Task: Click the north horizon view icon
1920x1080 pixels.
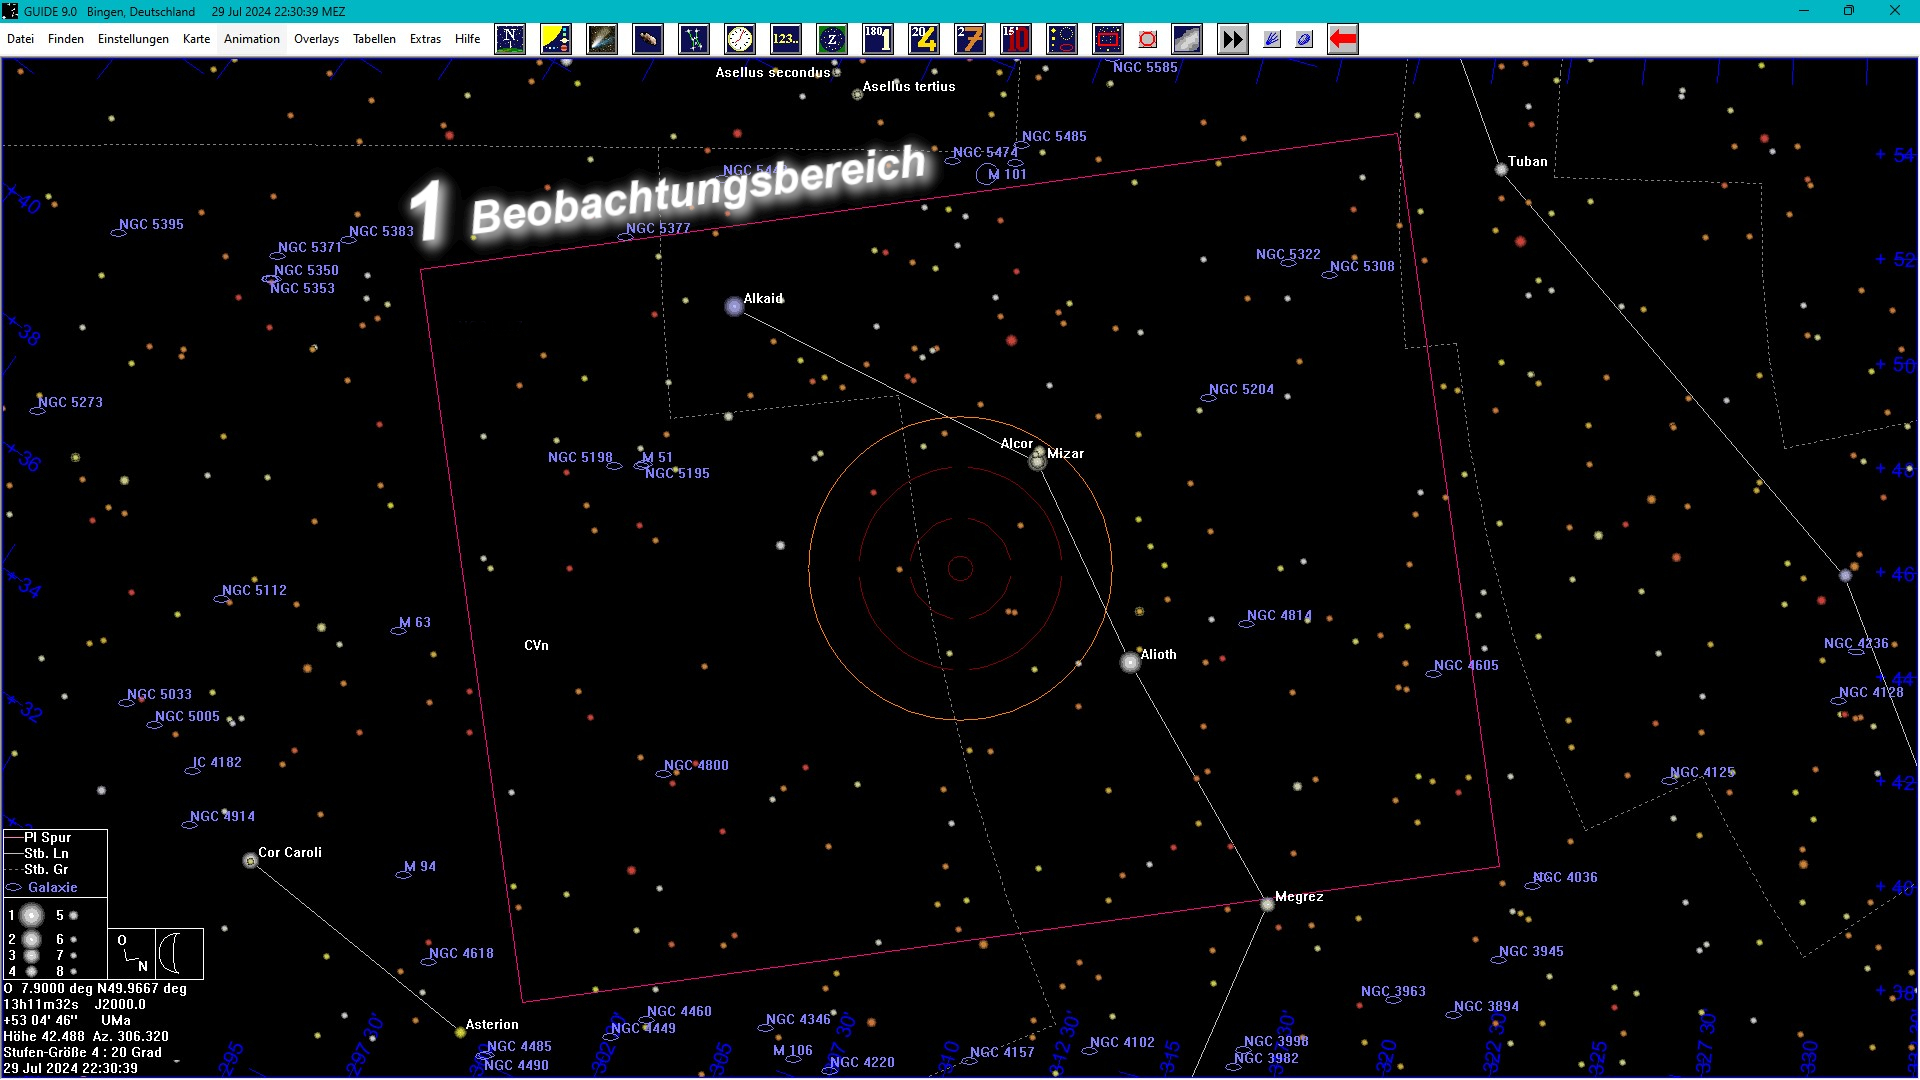Action: tap(510, 40)
